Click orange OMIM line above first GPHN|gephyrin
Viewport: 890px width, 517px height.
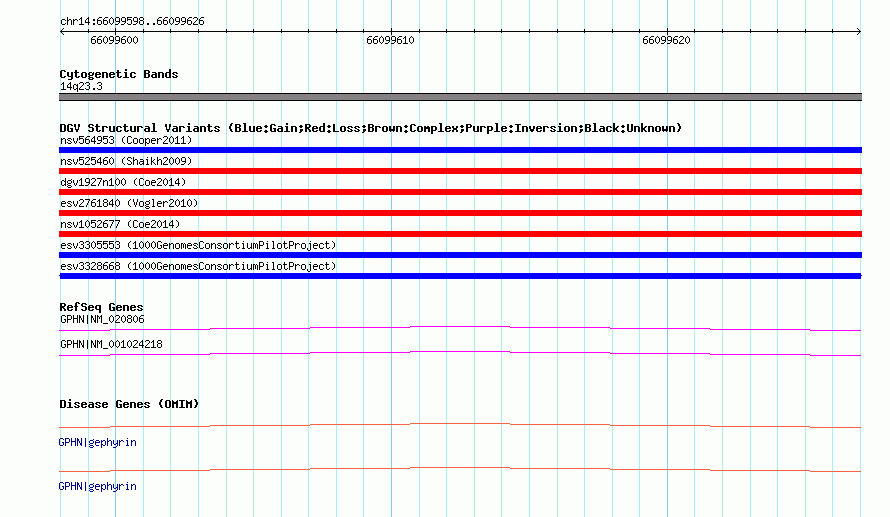tap(460, 425)
